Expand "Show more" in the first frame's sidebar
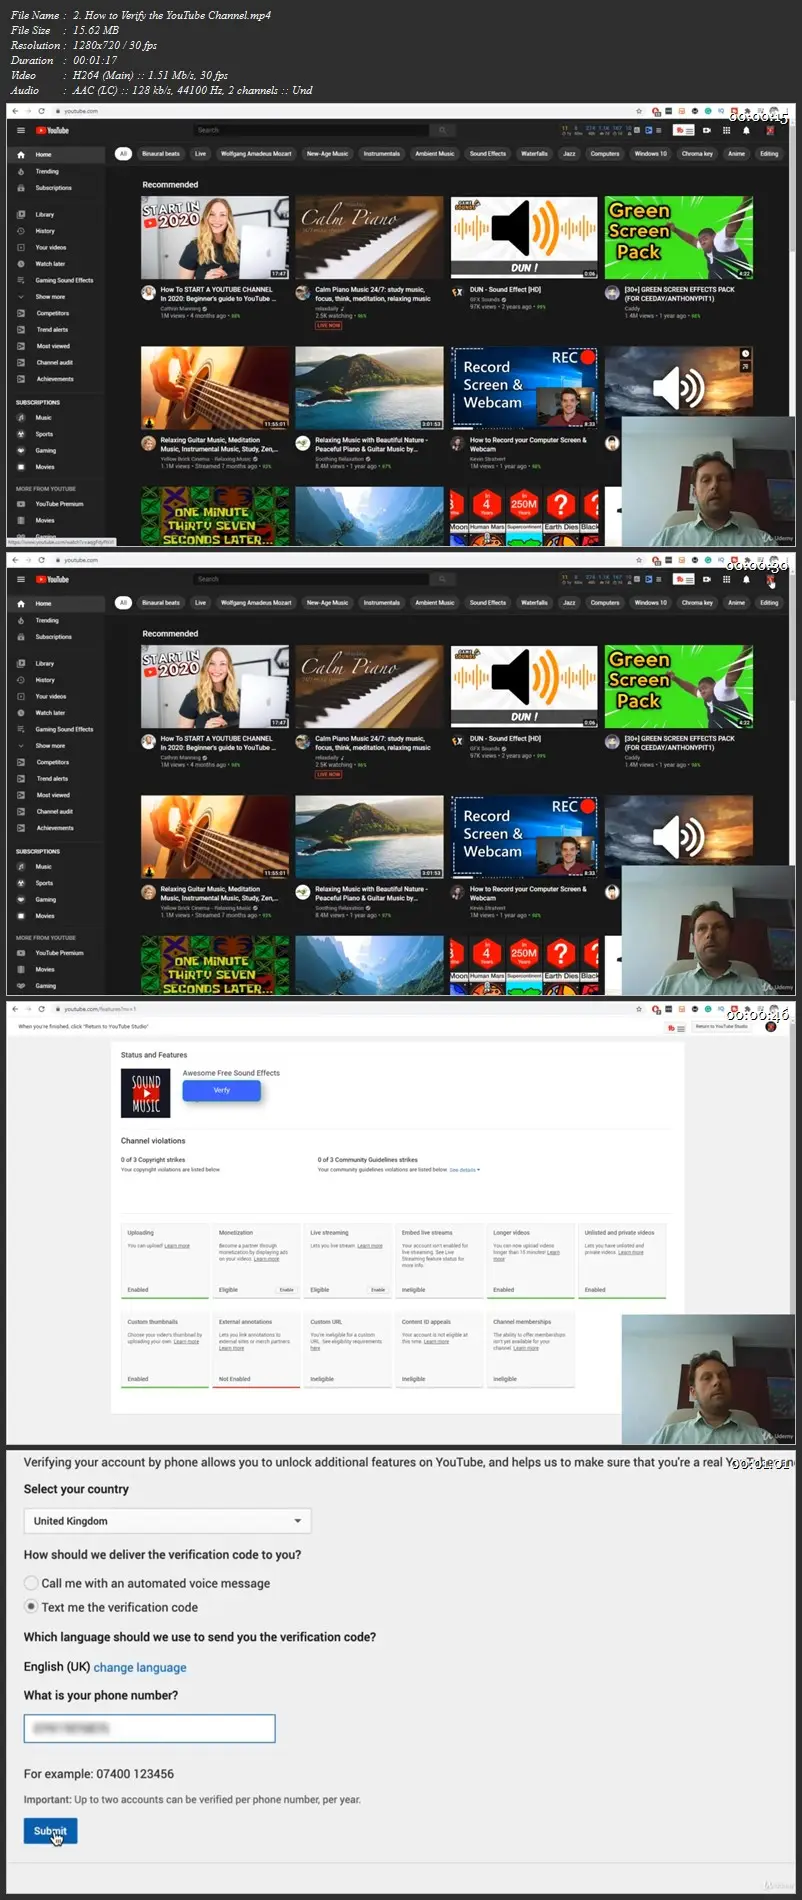802x1900 pixels. coord(50,297)
